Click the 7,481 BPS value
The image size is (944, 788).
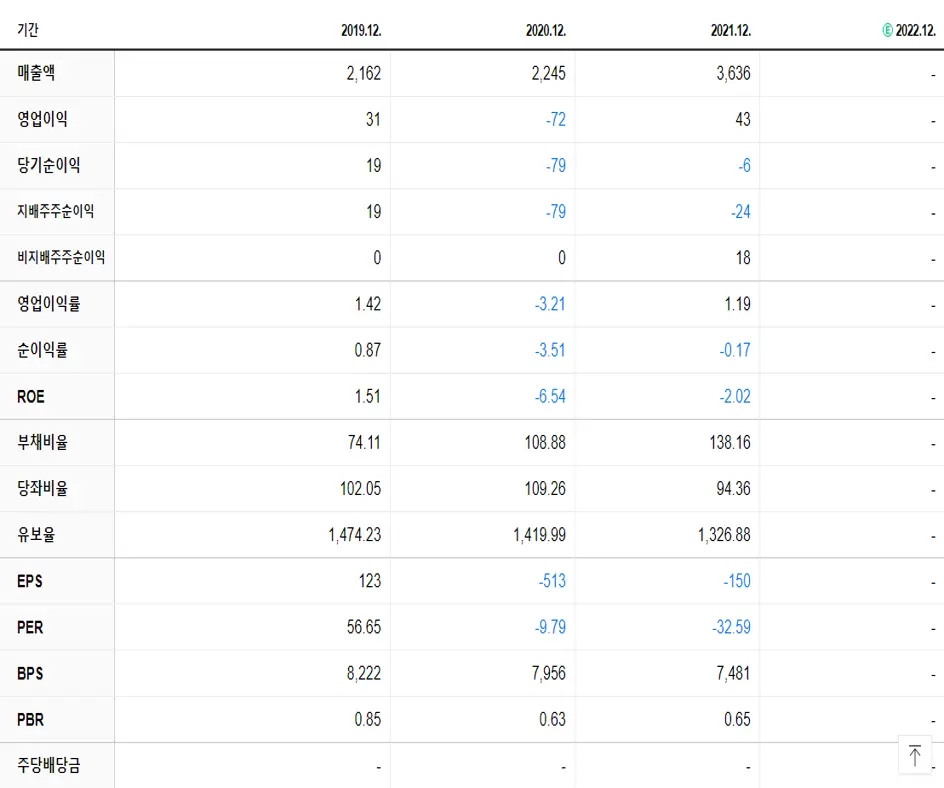point(733,674)
